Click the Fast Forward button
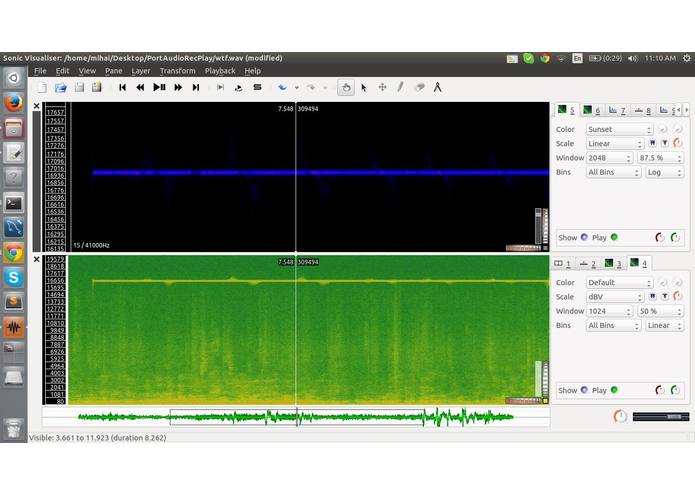Image resolution: width=695 pixels, height=494 pixels. click(x=178, y=87)
